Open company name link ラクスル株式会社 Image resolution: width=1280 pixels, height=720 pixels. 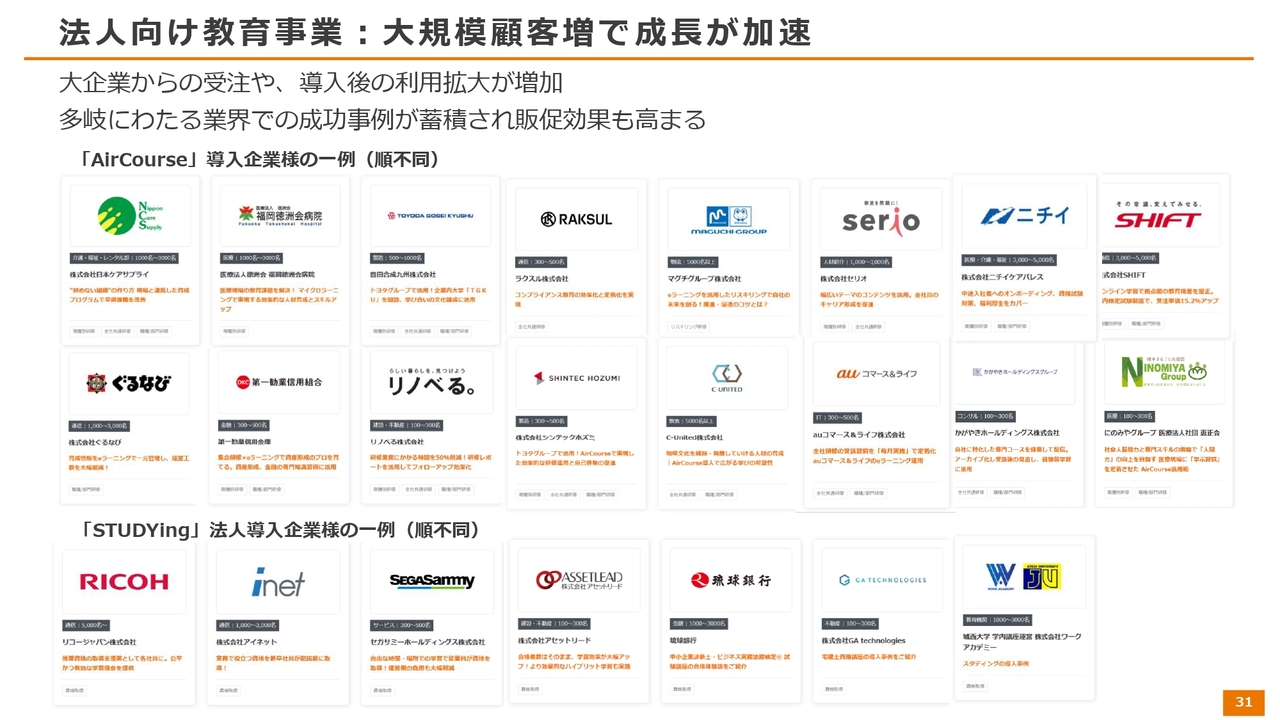point(542,279)
